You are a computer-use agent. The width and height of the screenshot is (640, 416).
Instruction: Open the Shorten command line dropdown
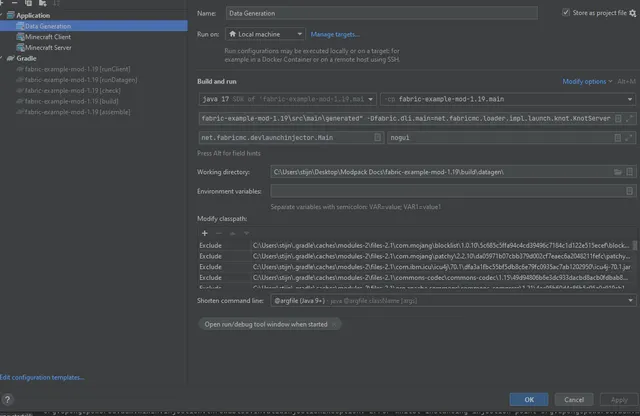coord(453,300)
